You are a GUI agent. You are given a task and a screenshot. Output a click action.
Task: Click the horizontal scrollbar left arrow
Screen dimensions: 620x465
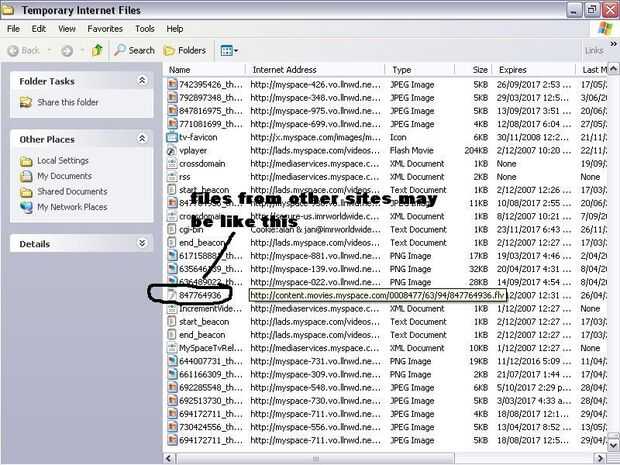pos(168,458)
